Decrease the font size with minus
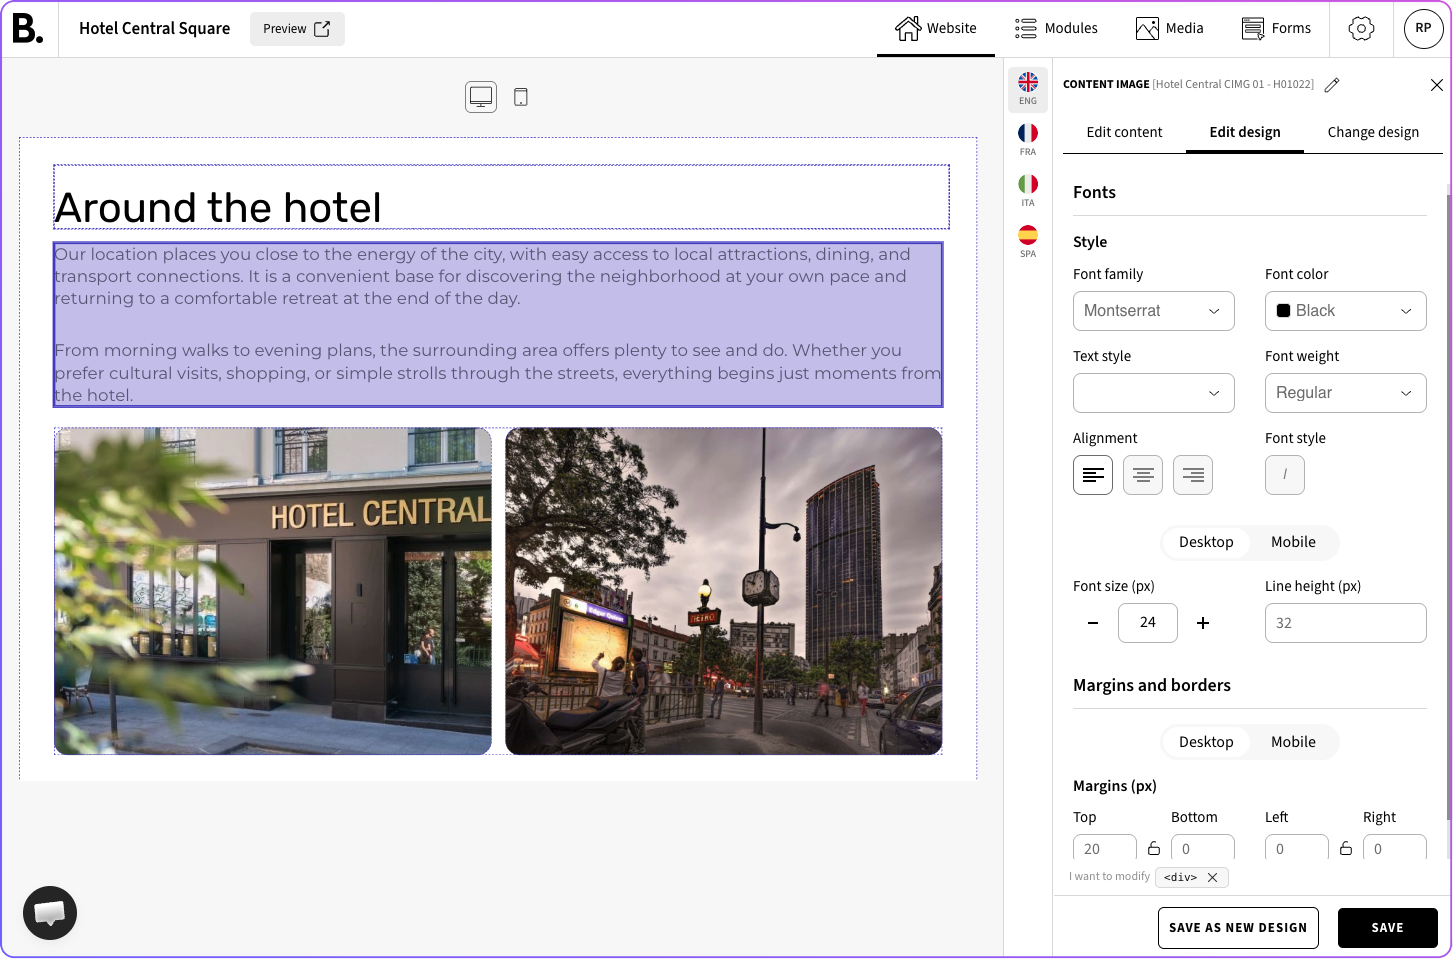The width and height of the screenshot is (1453, 959). pyautogui.click(x=1093, y=623)
